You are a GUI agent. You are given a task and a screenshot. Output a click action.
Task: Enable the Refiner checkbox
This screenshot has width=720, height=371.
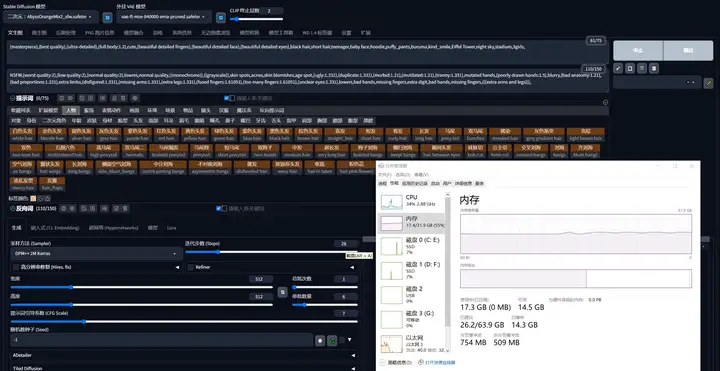click(x=191, y=267)
